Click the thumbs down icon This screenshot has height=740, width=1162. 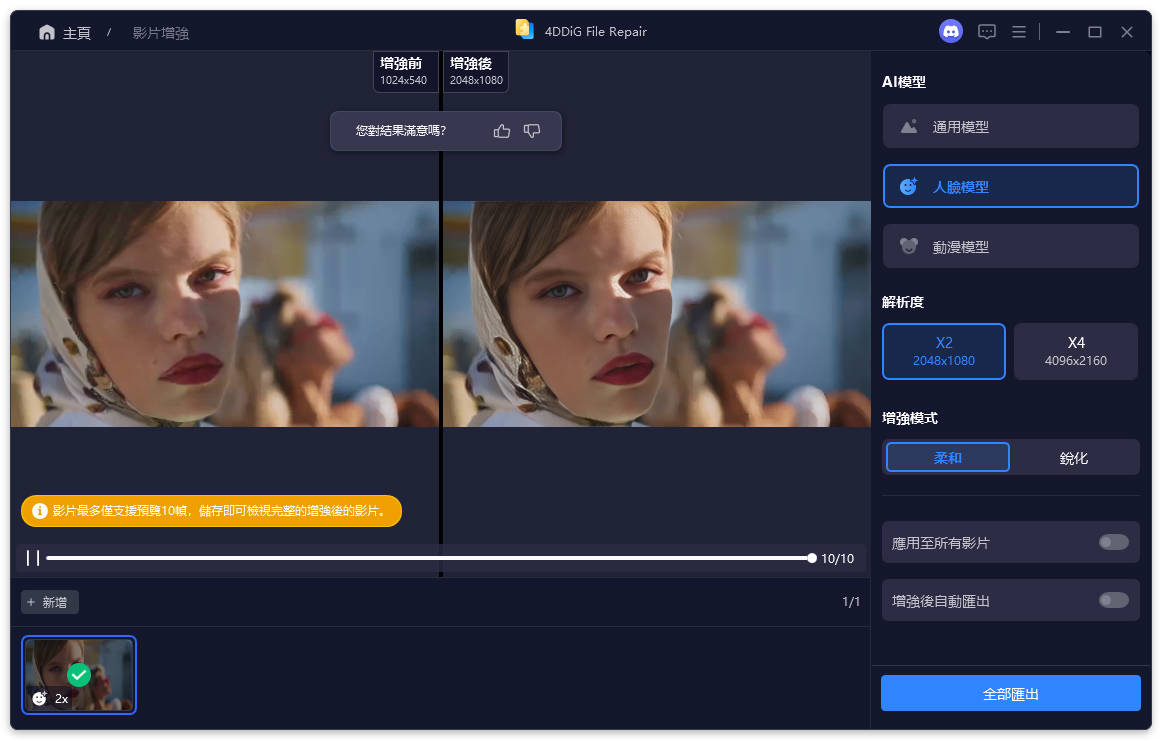click(x=532, y=131)
